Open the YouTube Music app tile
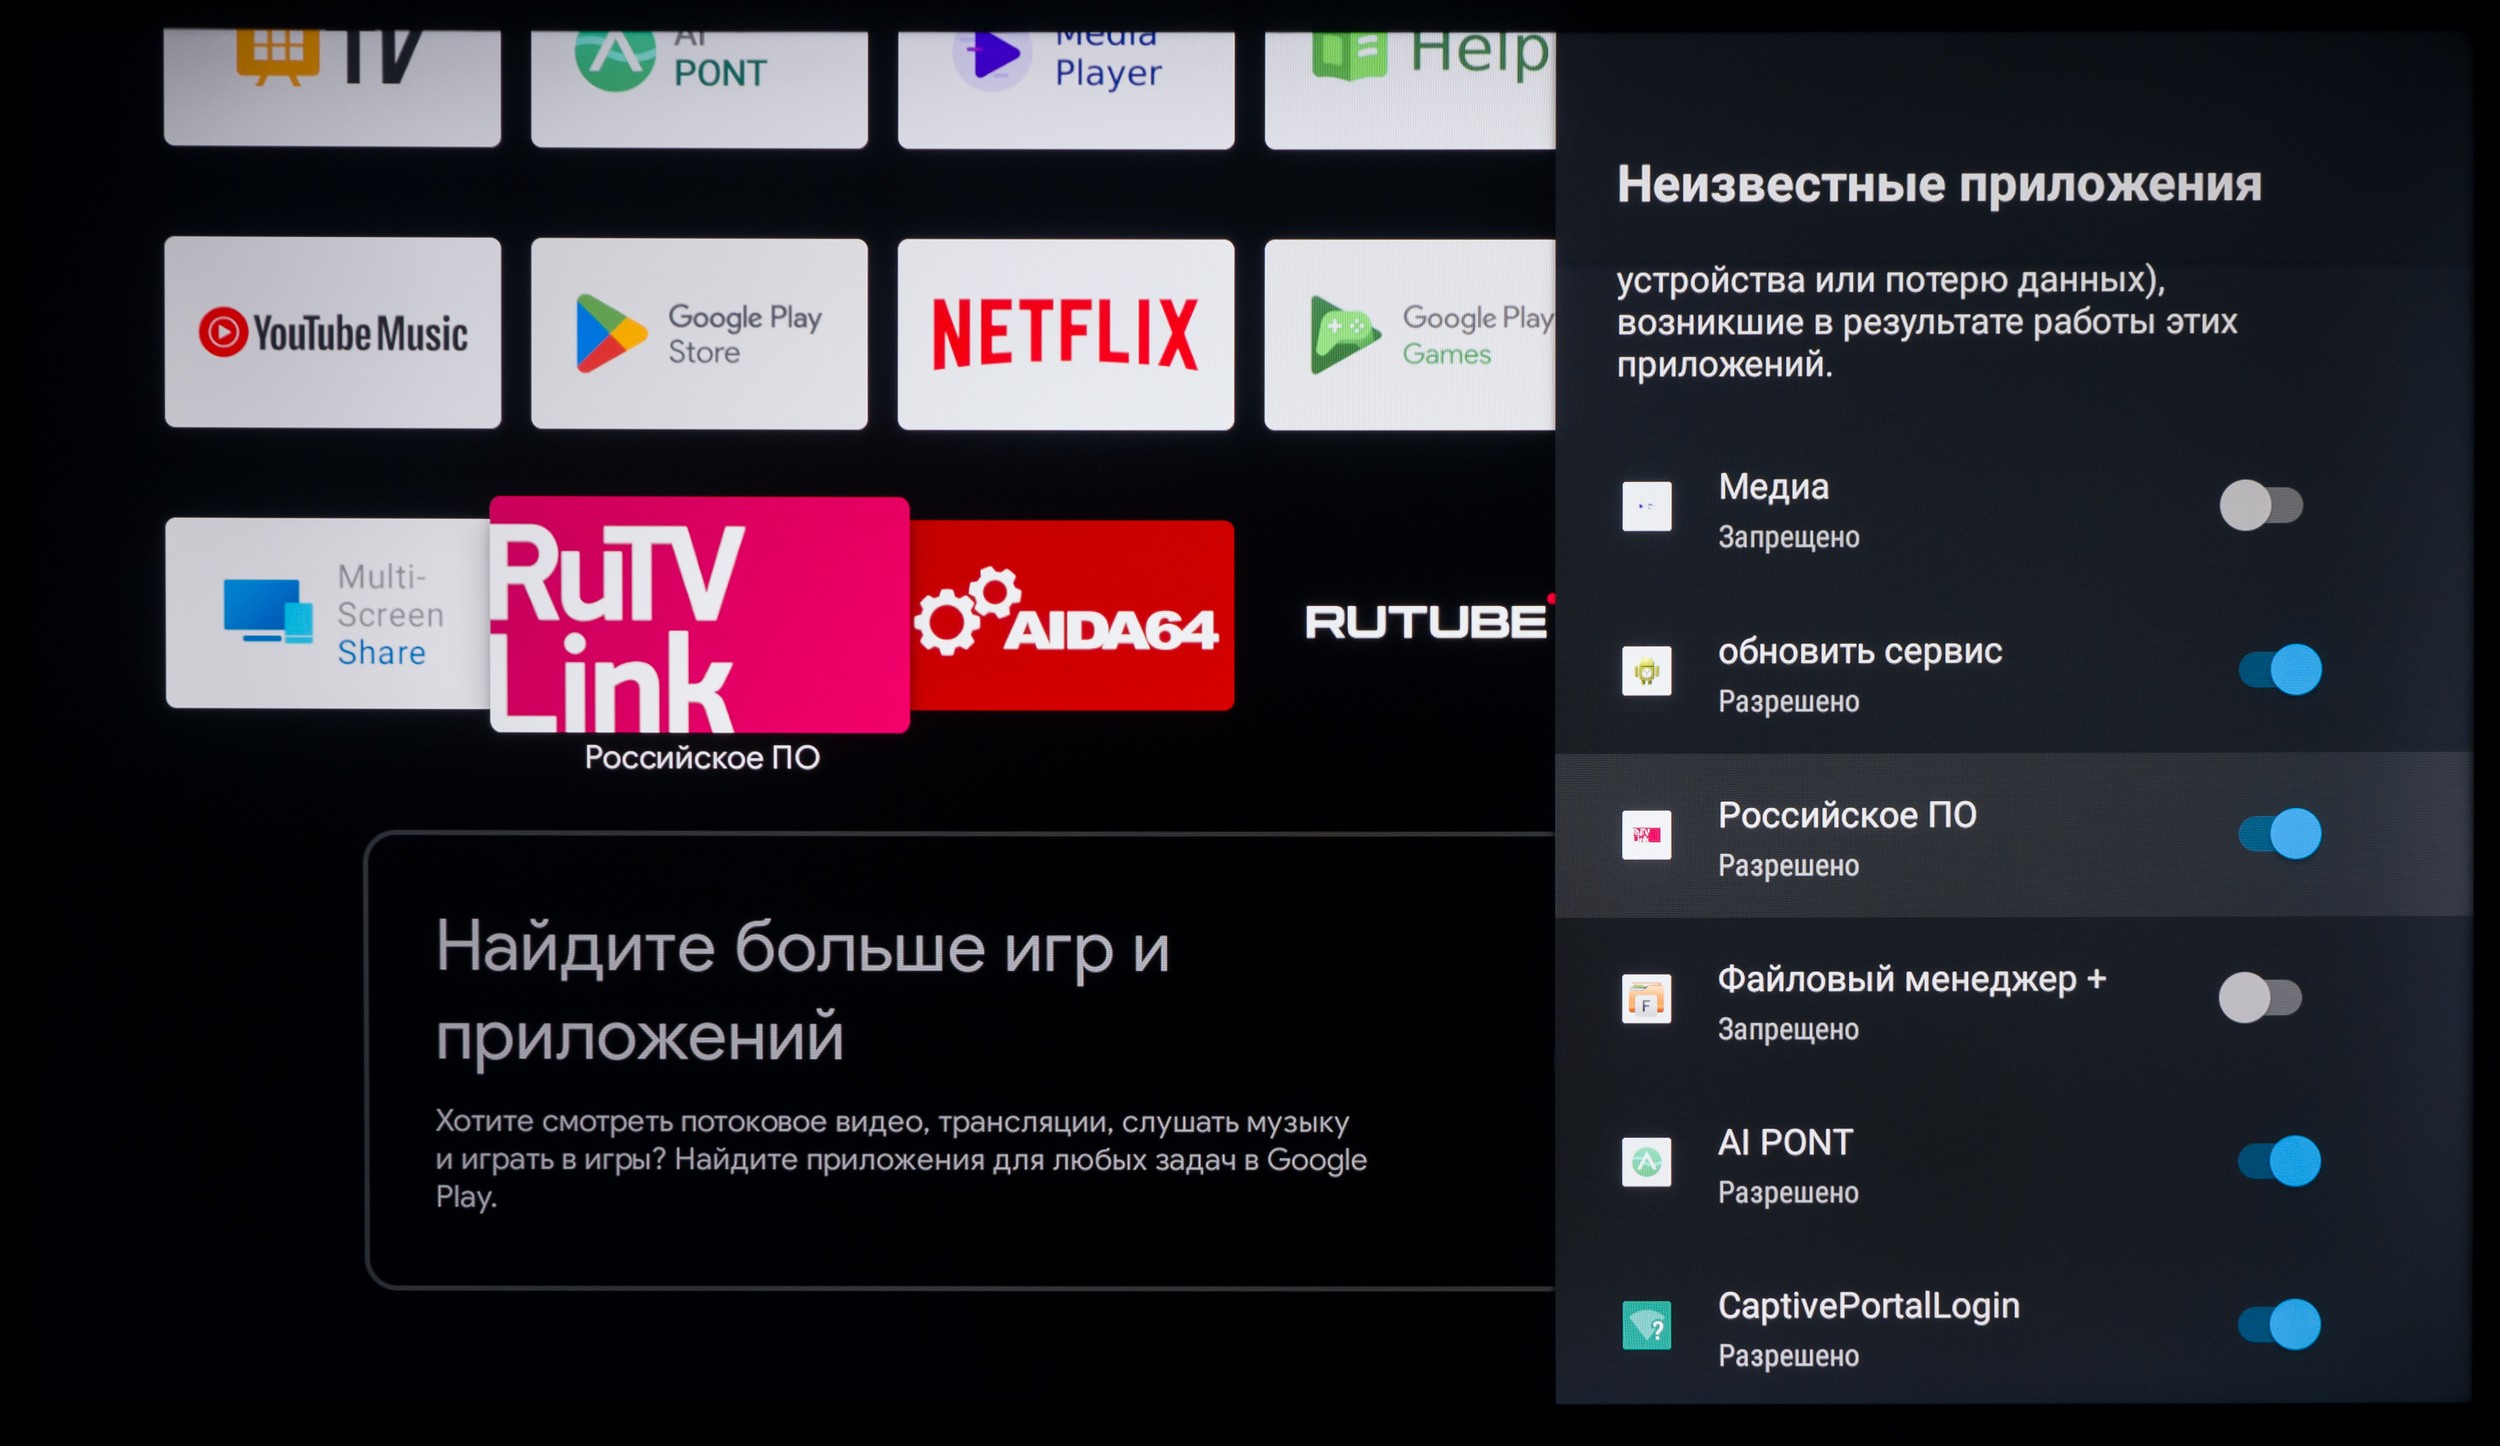This screenshot has width=2500, height=1446. point(332,332)
